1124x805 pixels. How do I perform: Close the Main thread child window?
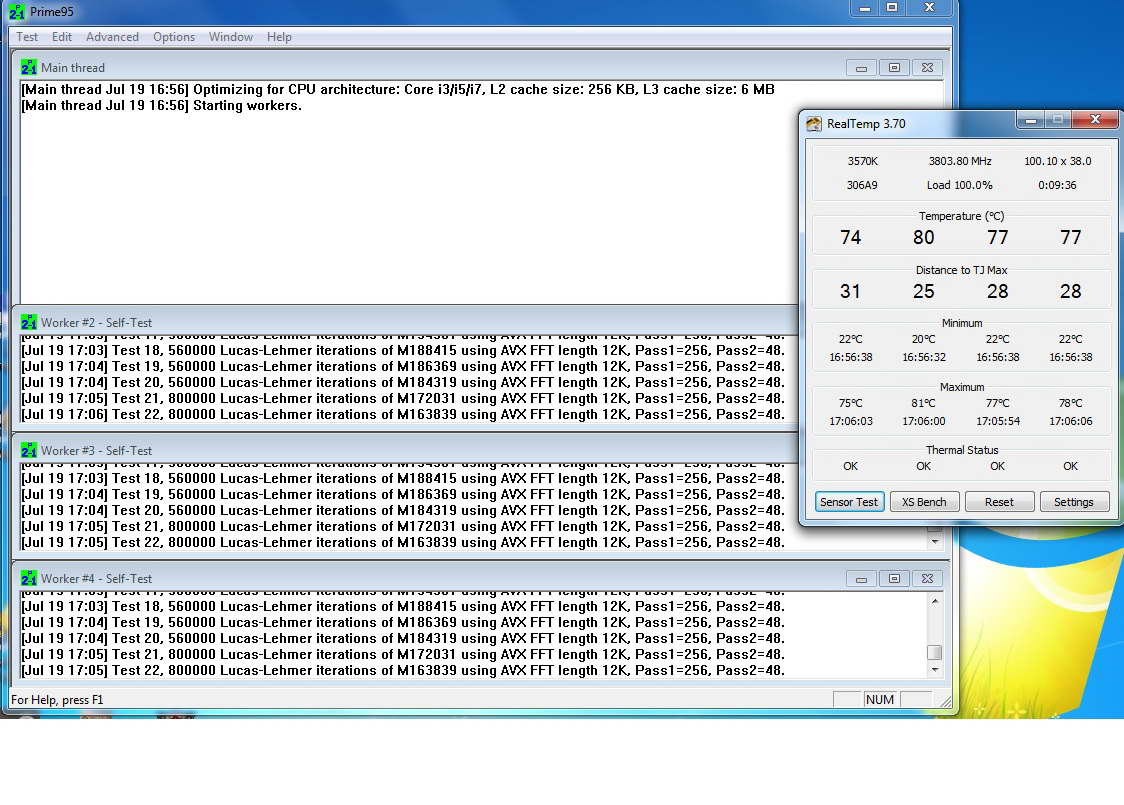click(928, 68)
